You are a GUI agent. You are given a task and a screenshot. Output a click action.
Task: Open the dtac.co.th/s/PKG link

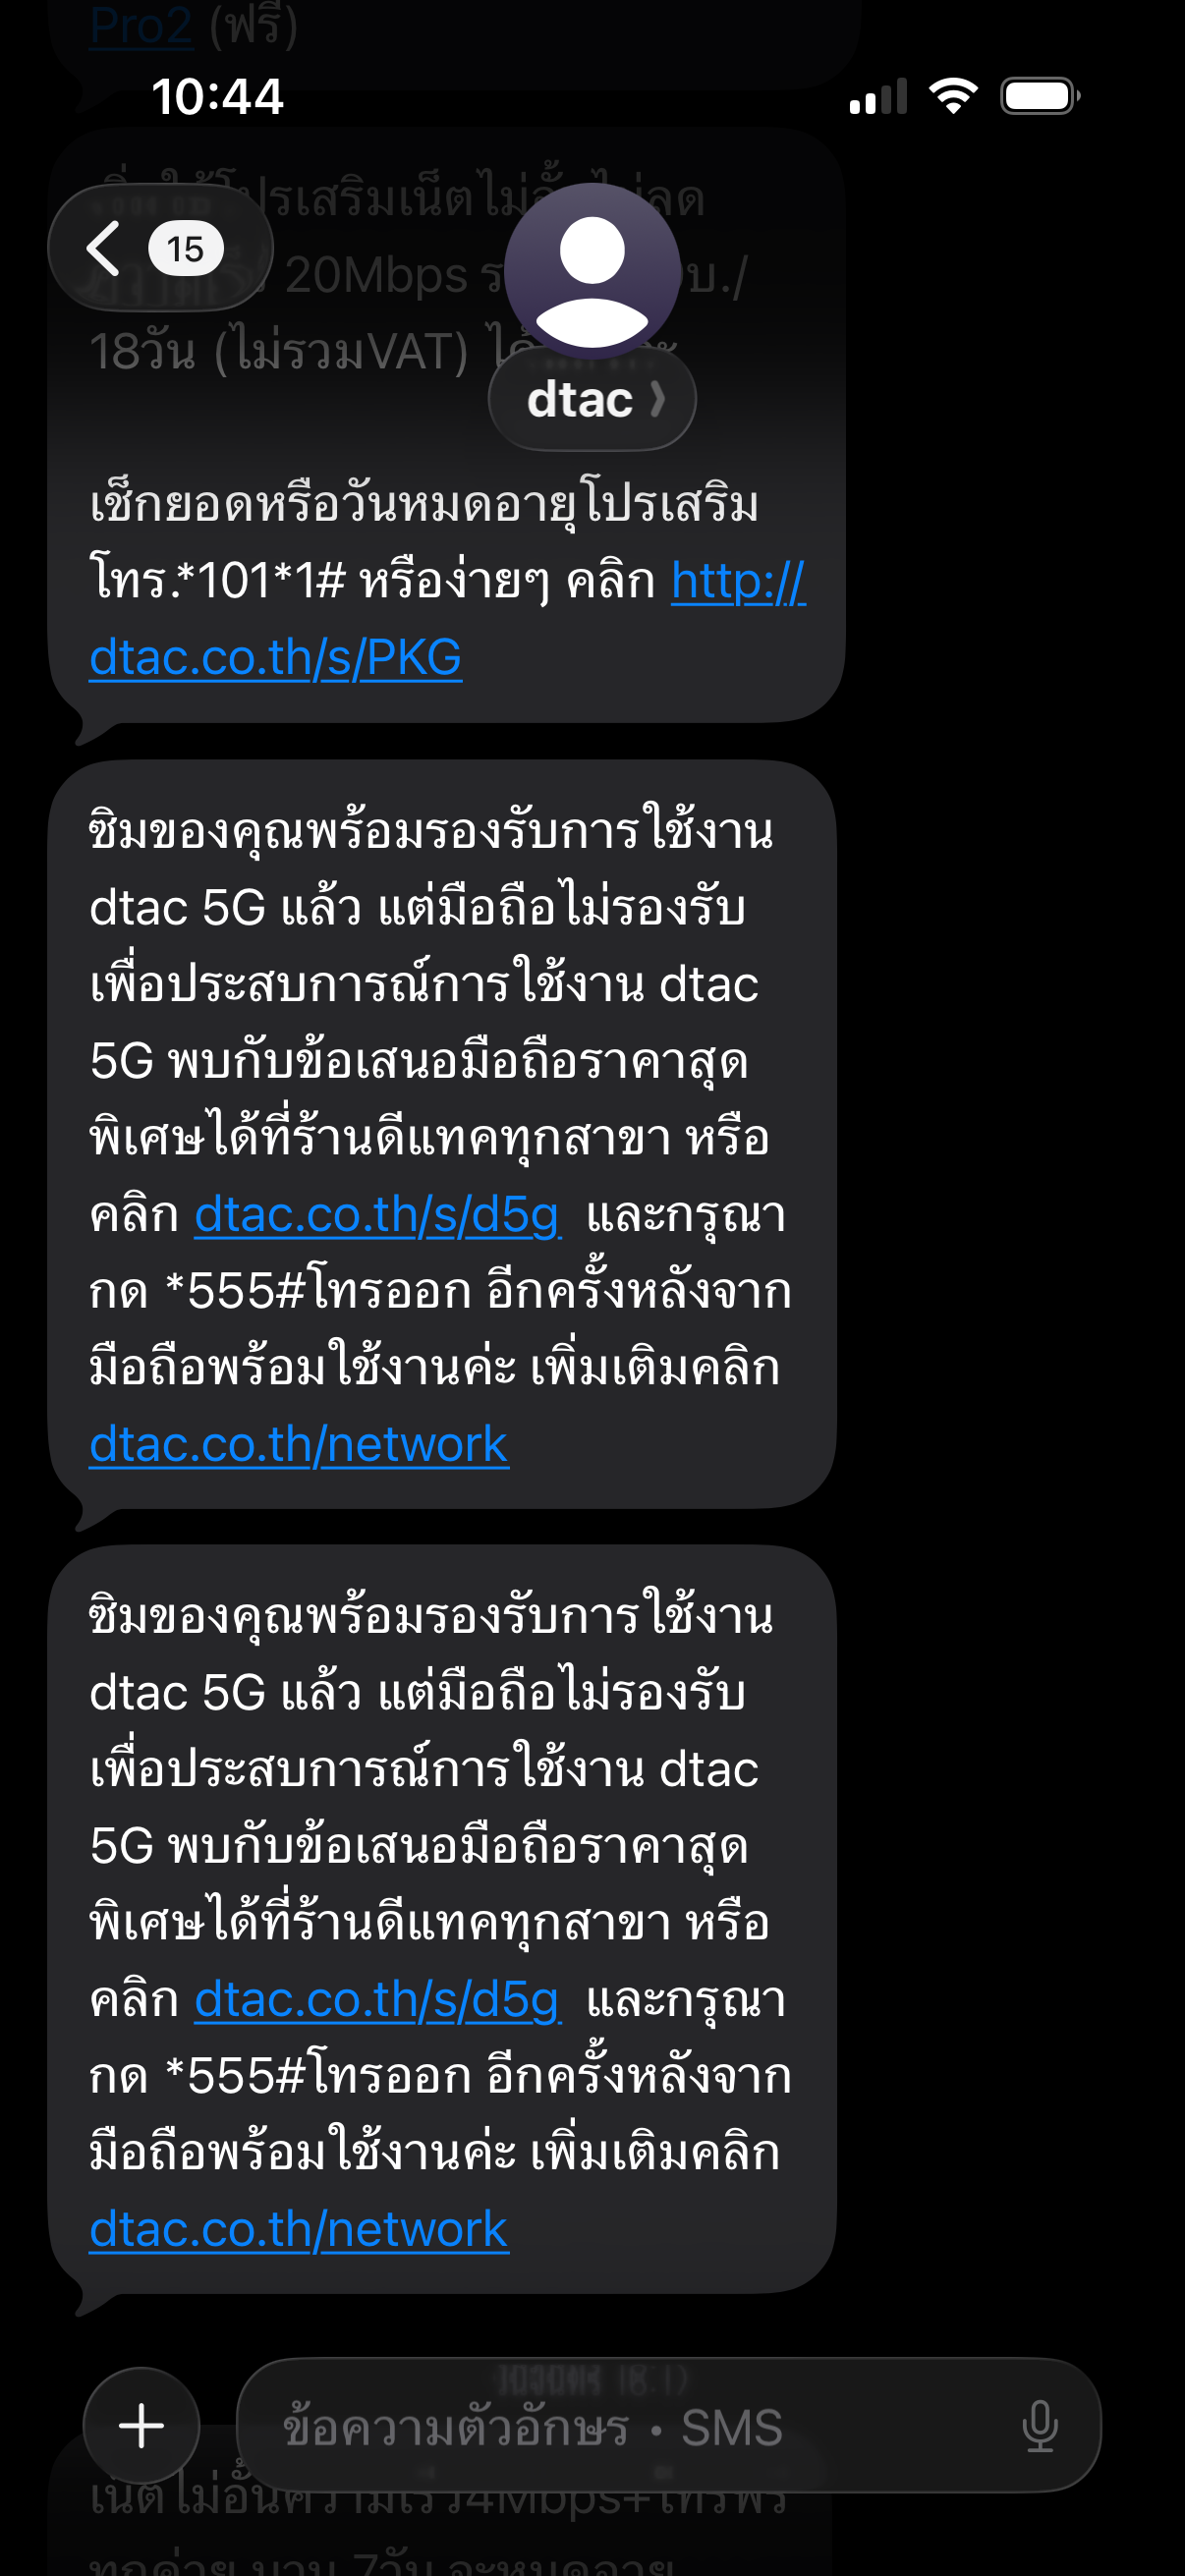275,657
